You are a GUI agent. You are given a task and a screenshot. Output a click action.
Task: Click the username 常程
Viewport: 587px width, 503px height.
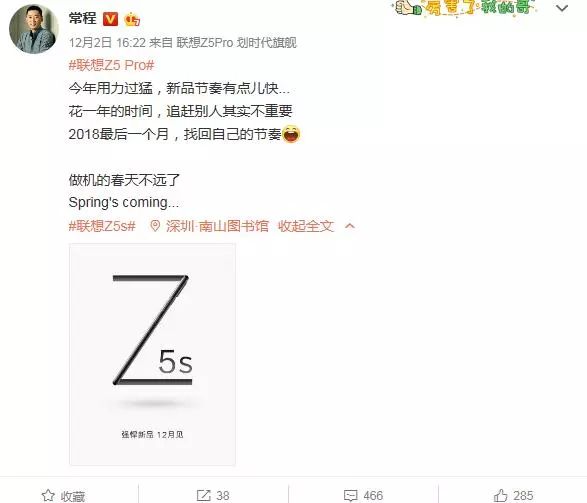tap(82, 18)
